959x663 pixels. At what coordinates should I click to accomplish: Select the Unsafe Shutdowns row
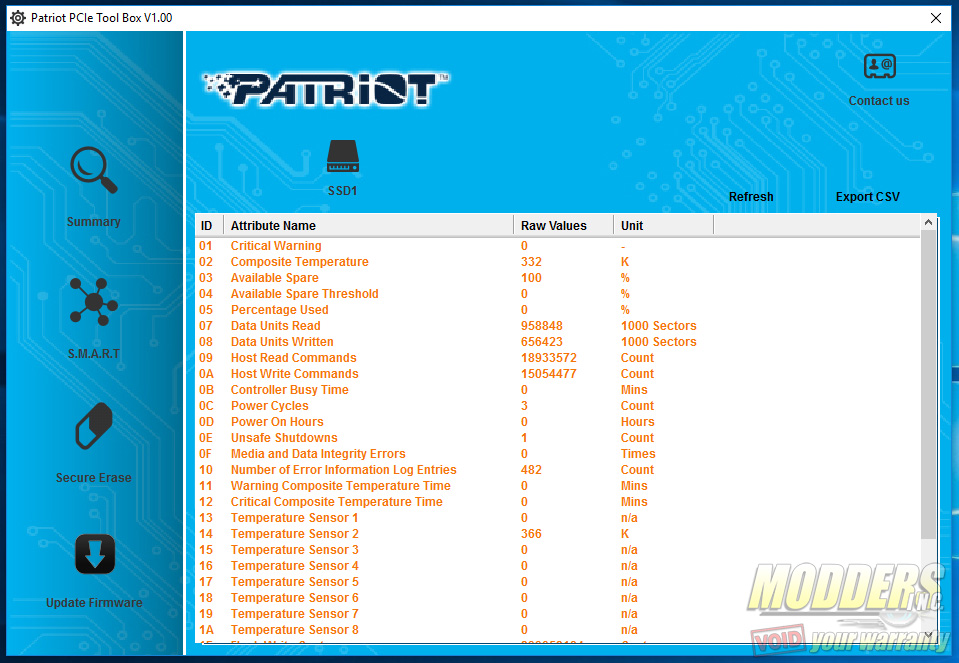(x=284, y=438)
